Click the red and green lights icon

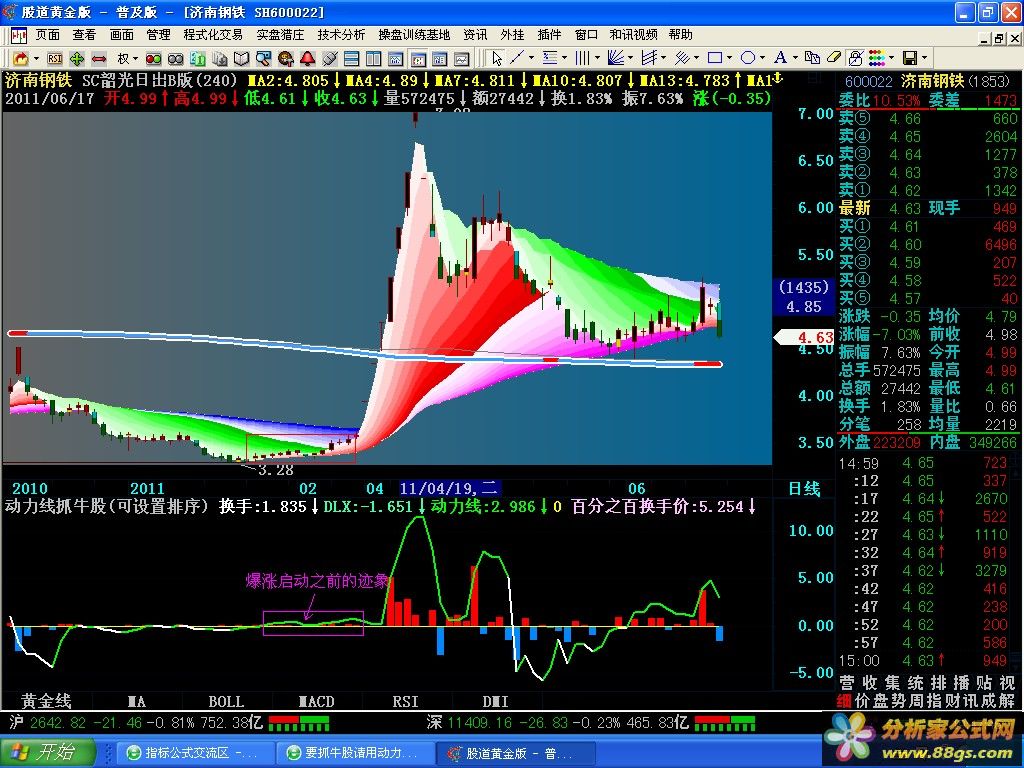click(x=153, y=59)
